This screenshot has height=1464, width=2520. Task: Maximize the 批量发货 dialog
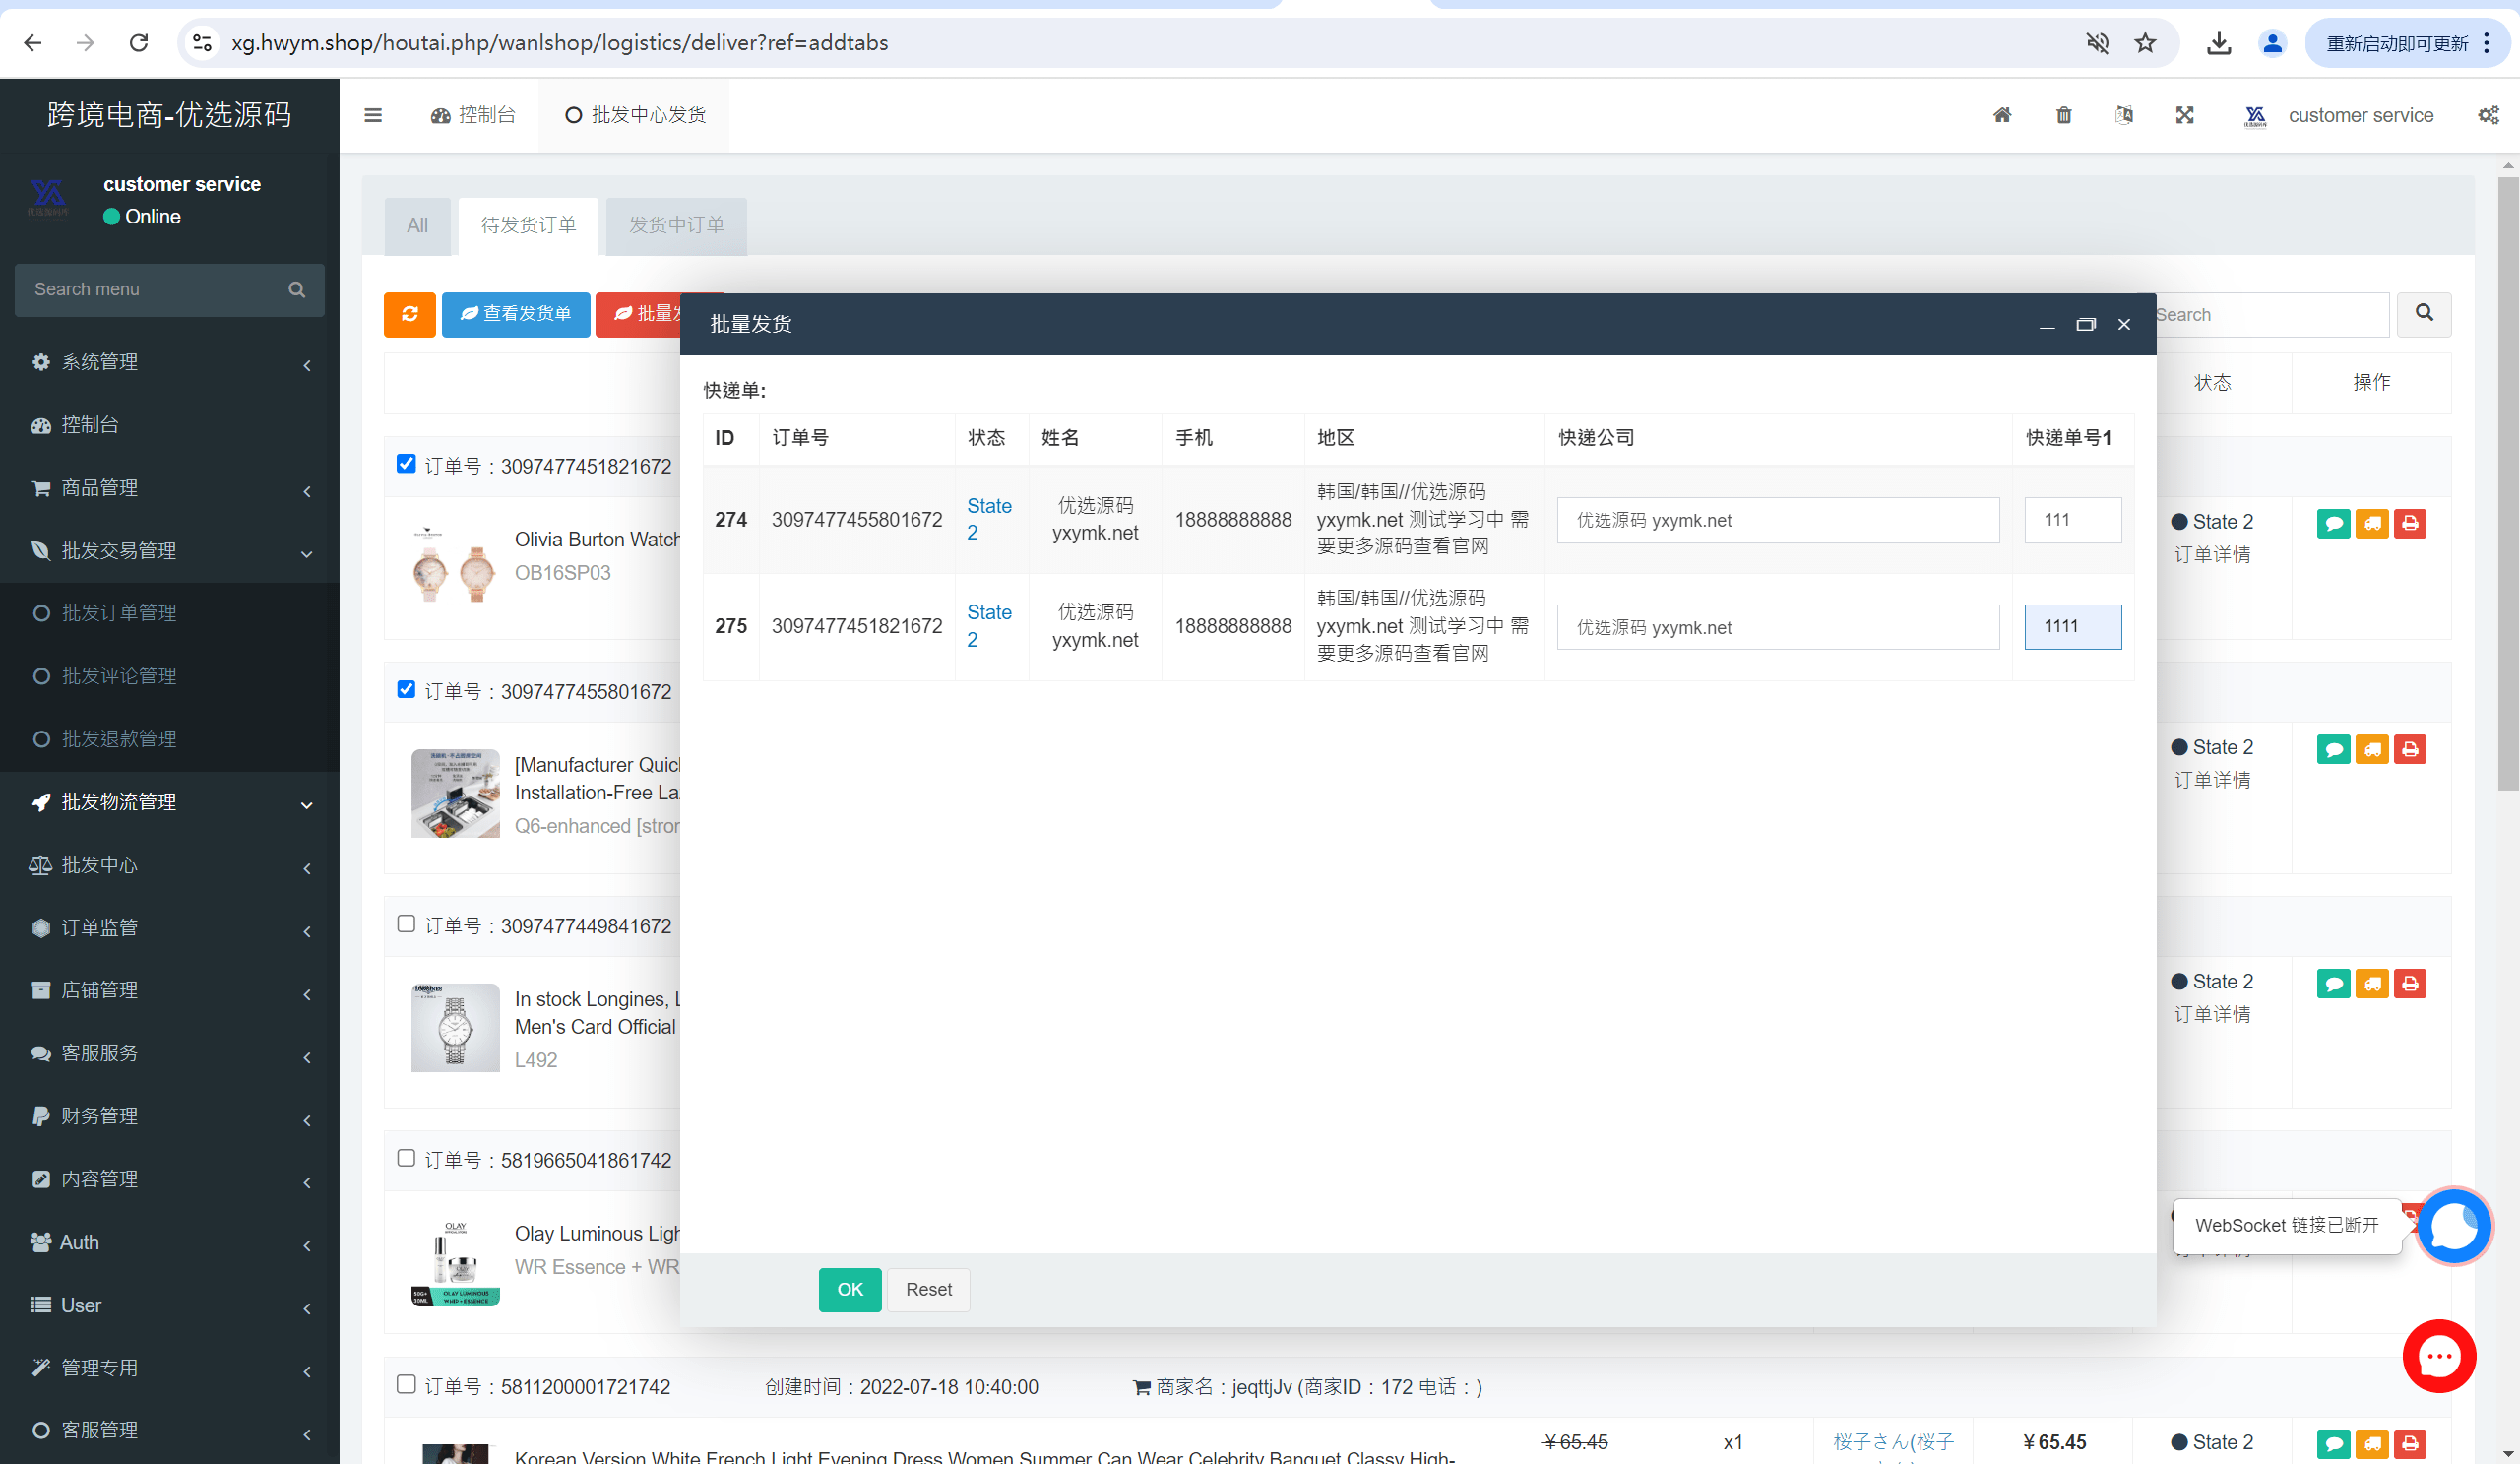2086,325
